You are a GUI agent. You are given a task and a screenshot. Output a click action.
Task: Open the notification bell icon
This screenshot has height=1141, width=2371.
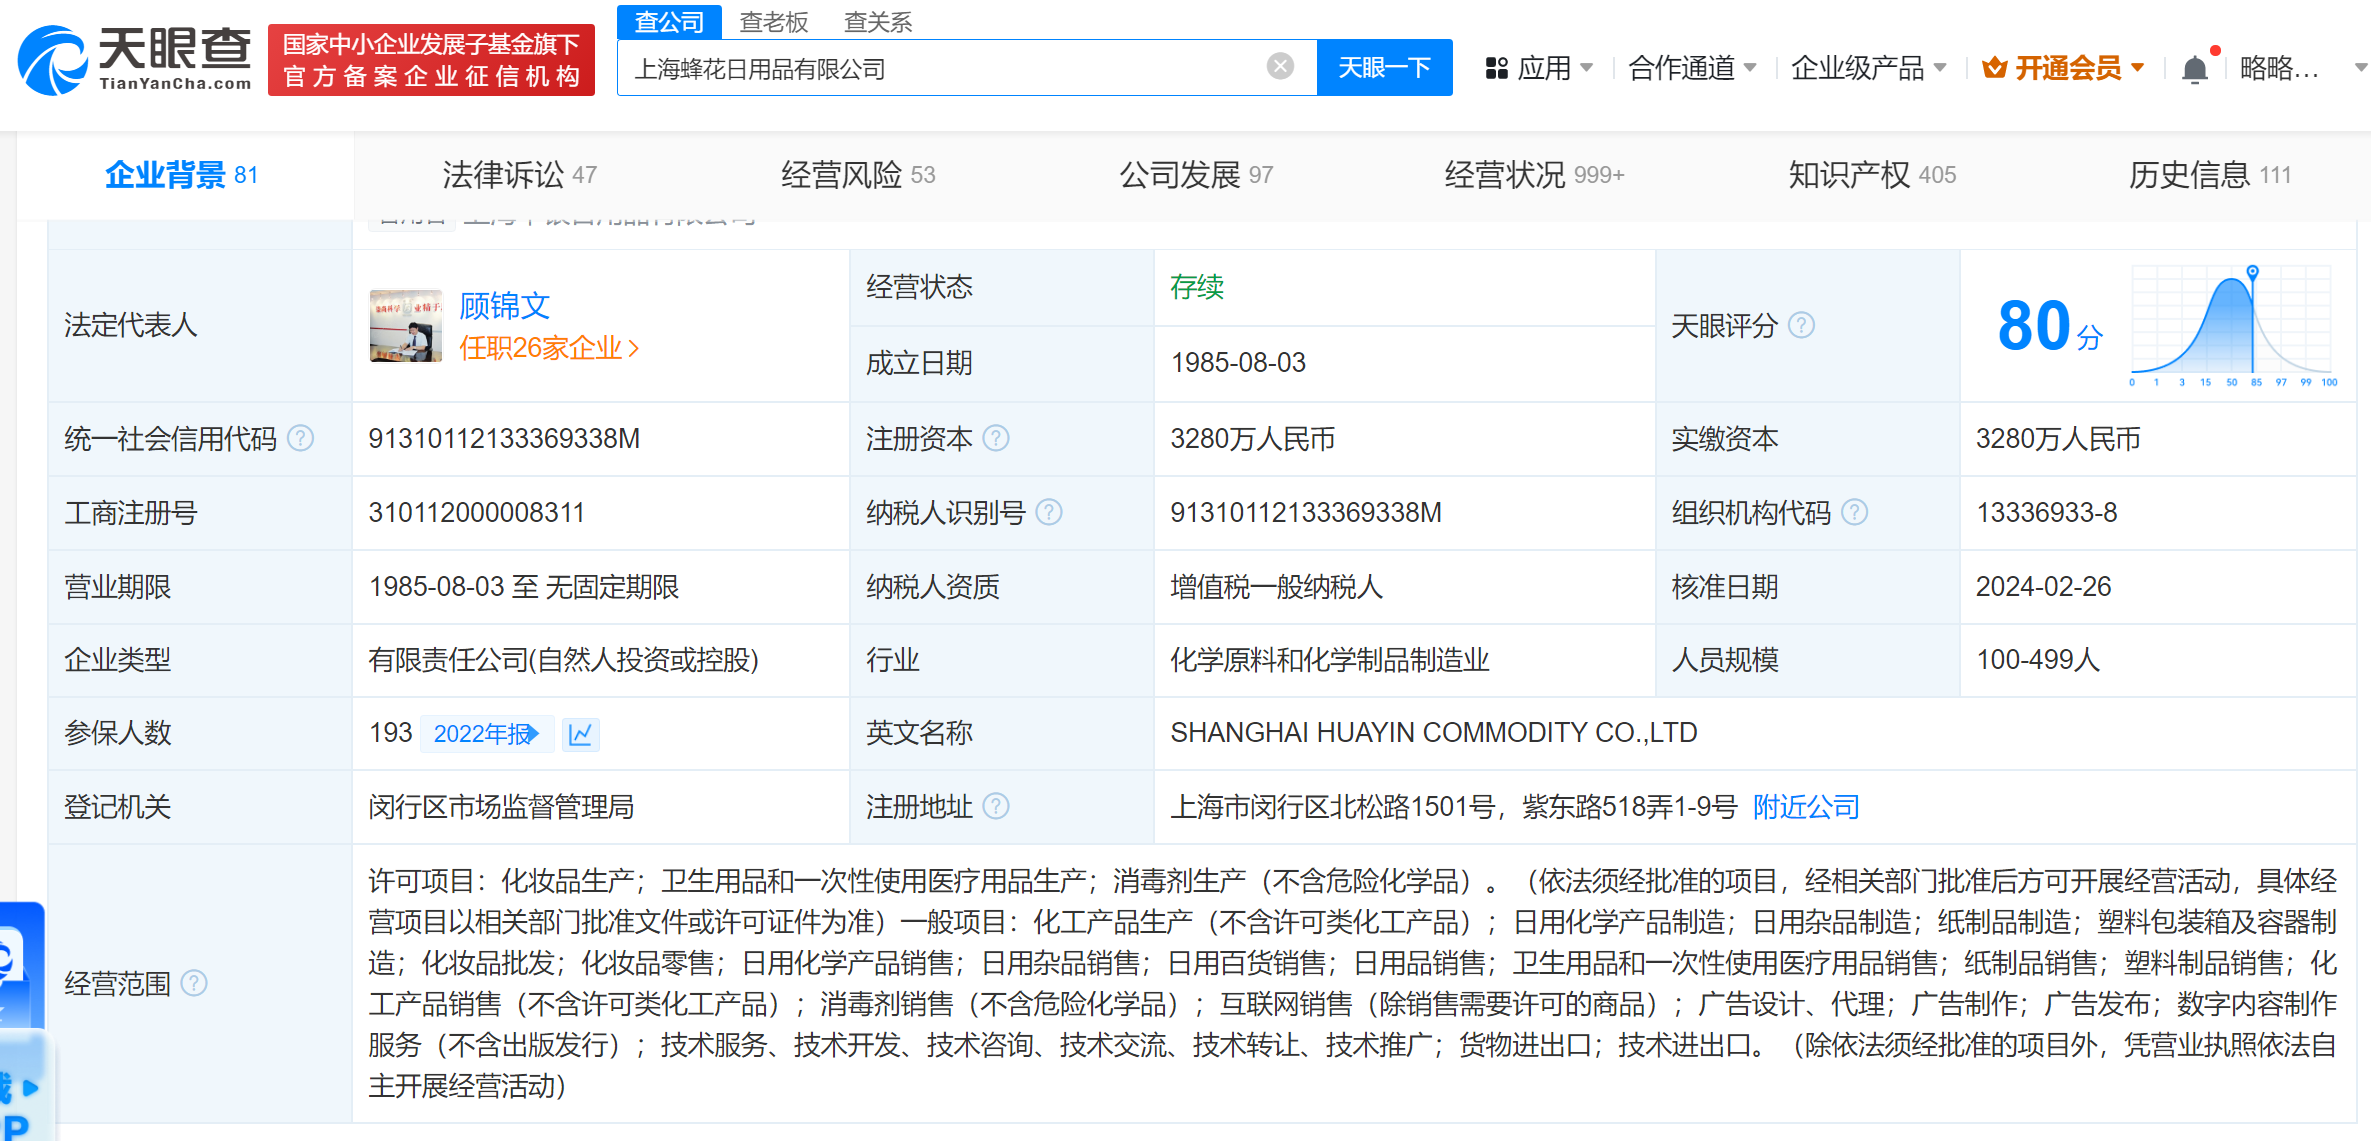[x=2194, y=69]
